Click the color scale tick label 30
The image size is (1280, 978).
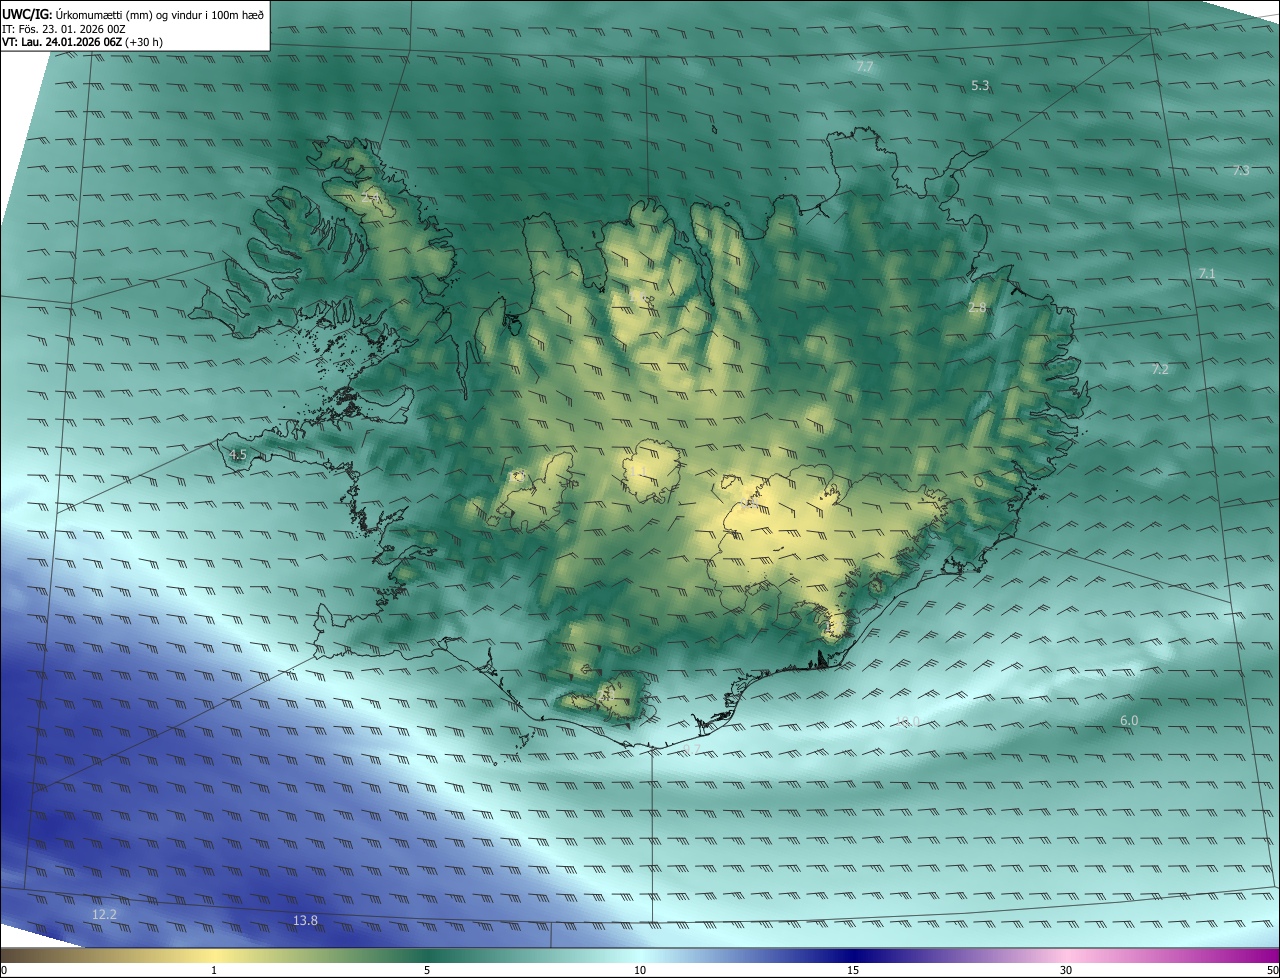[1066, 970]
